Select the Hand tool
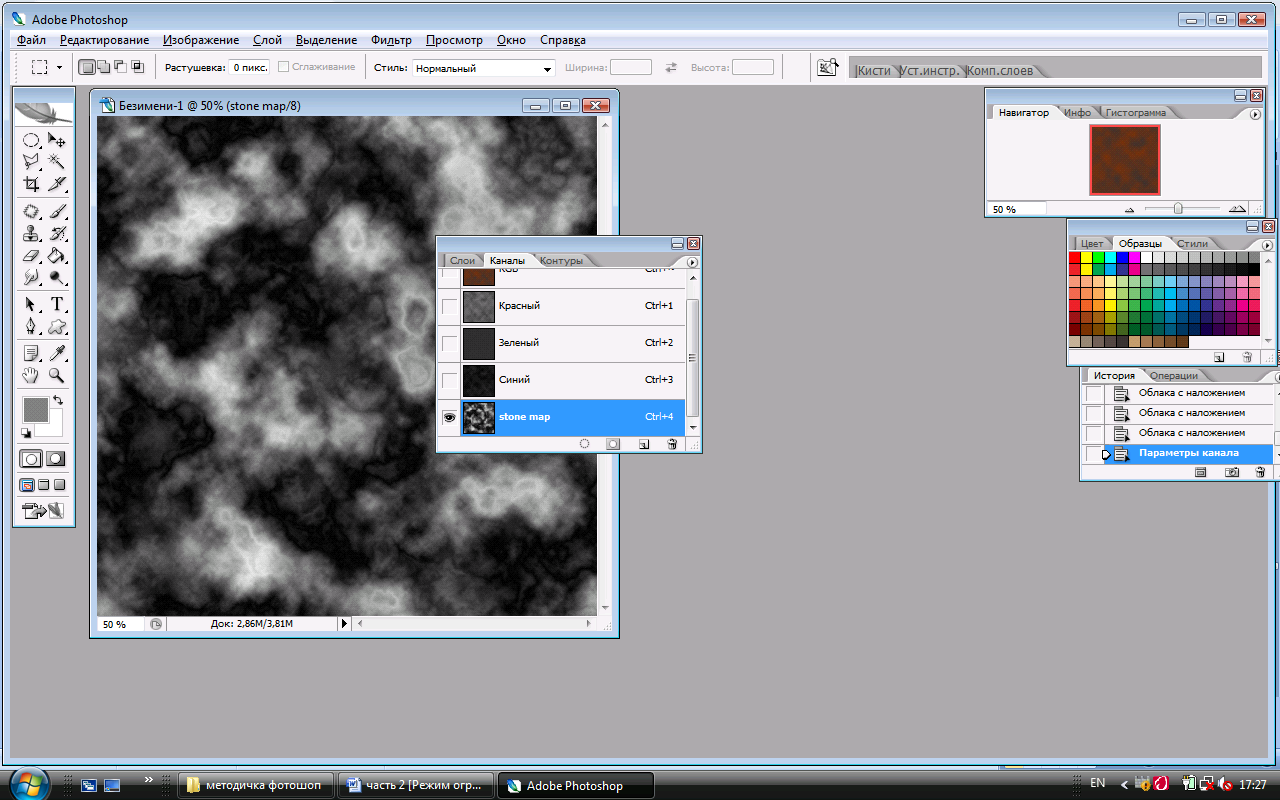Screen dimensions: 1280x800 [31, 375]
